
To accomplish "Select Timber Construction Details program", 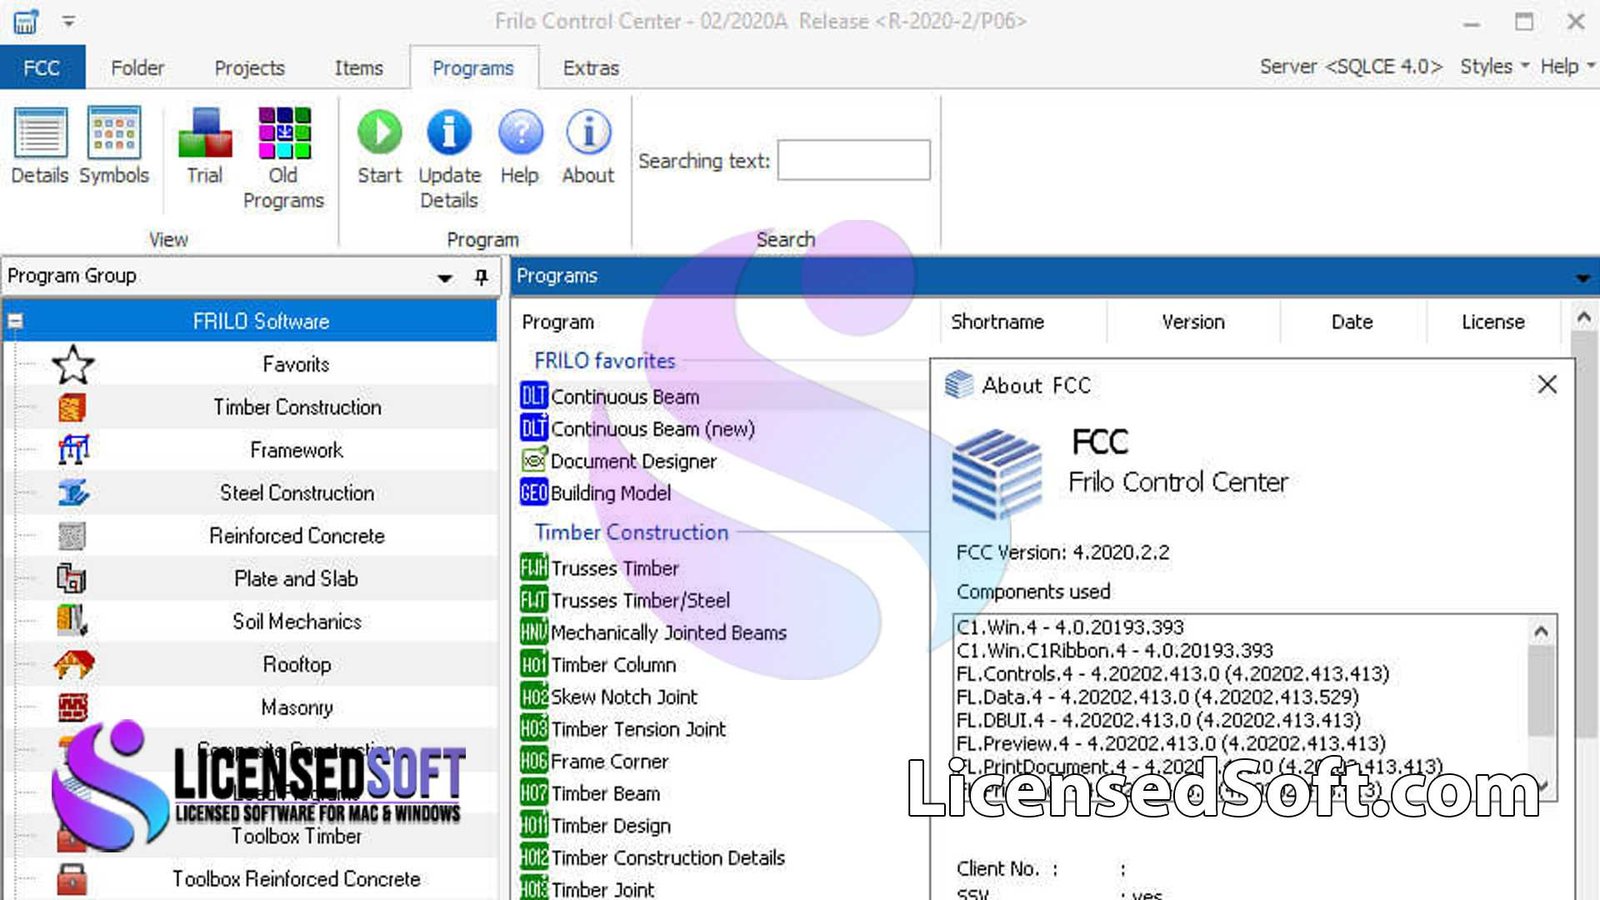I will pos(653,857).
